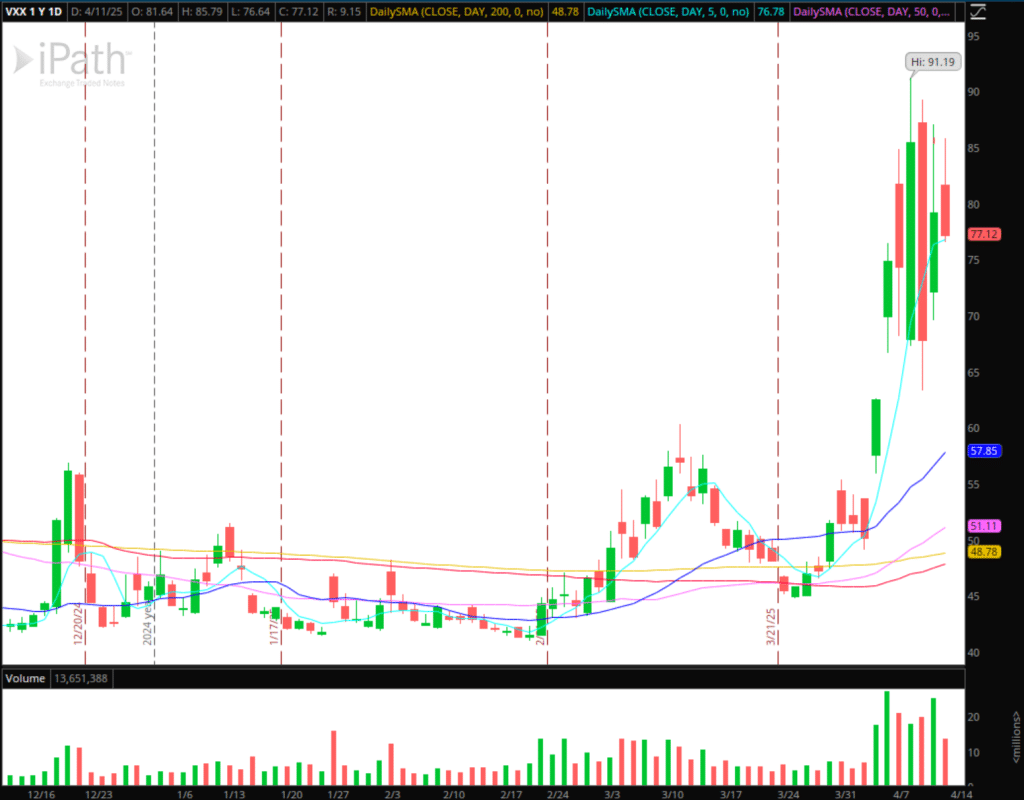Click the 20 mark on volume axis
Viewport: 1024px width, 800px height.
click(974, 717)
